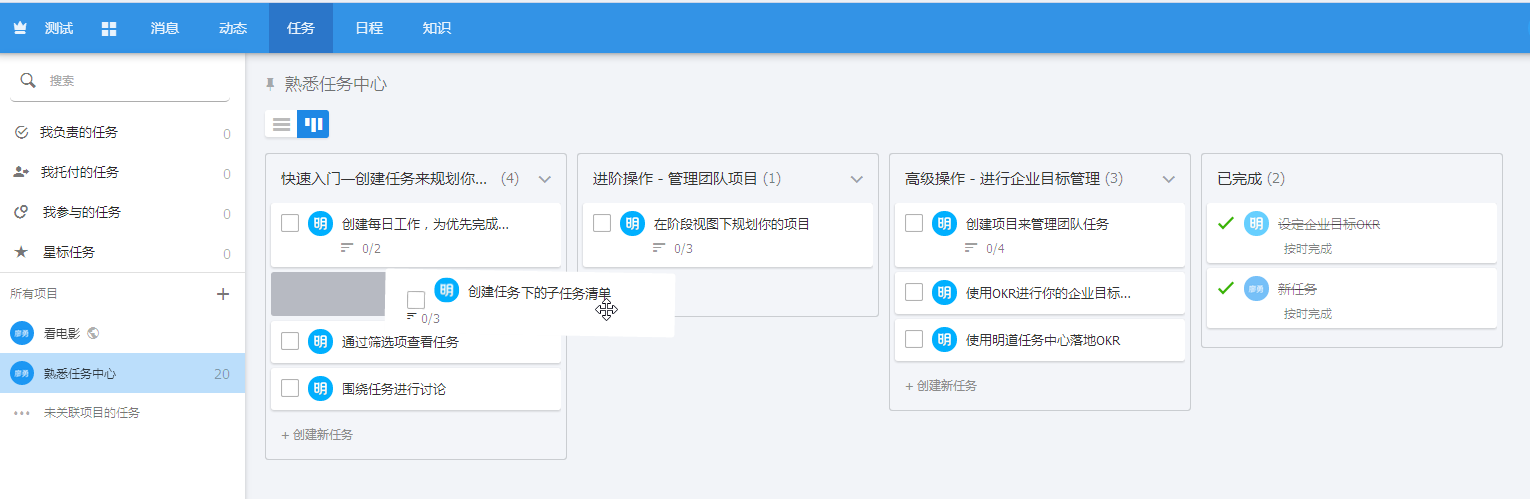Open the 消息 tab
The width and height of the screenshot is (1530, 499).
[x=165, y=28]
